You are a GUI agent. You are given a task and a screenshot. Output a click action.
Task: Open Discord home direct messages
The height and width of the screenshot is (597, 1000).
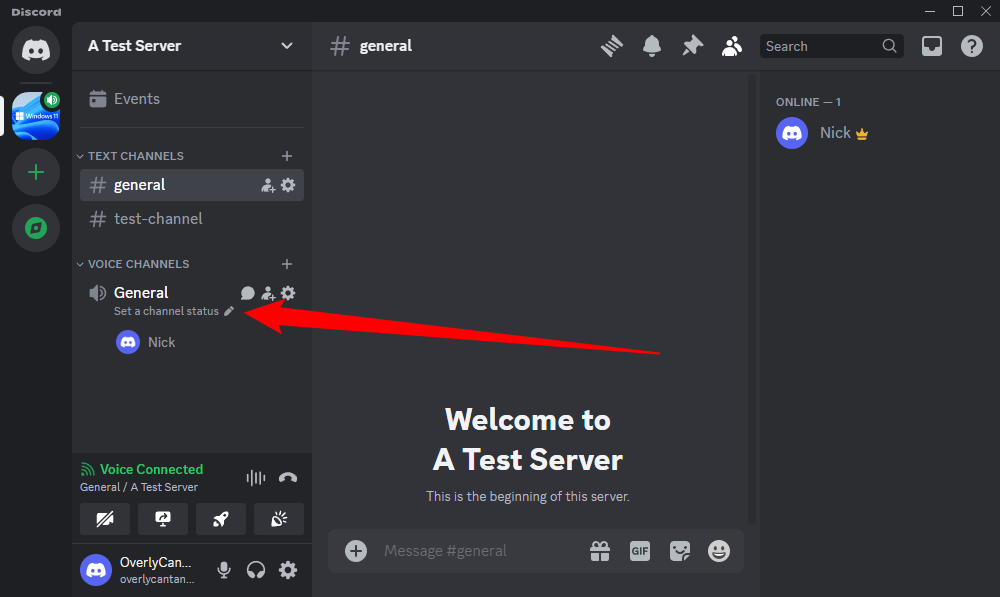36,50
